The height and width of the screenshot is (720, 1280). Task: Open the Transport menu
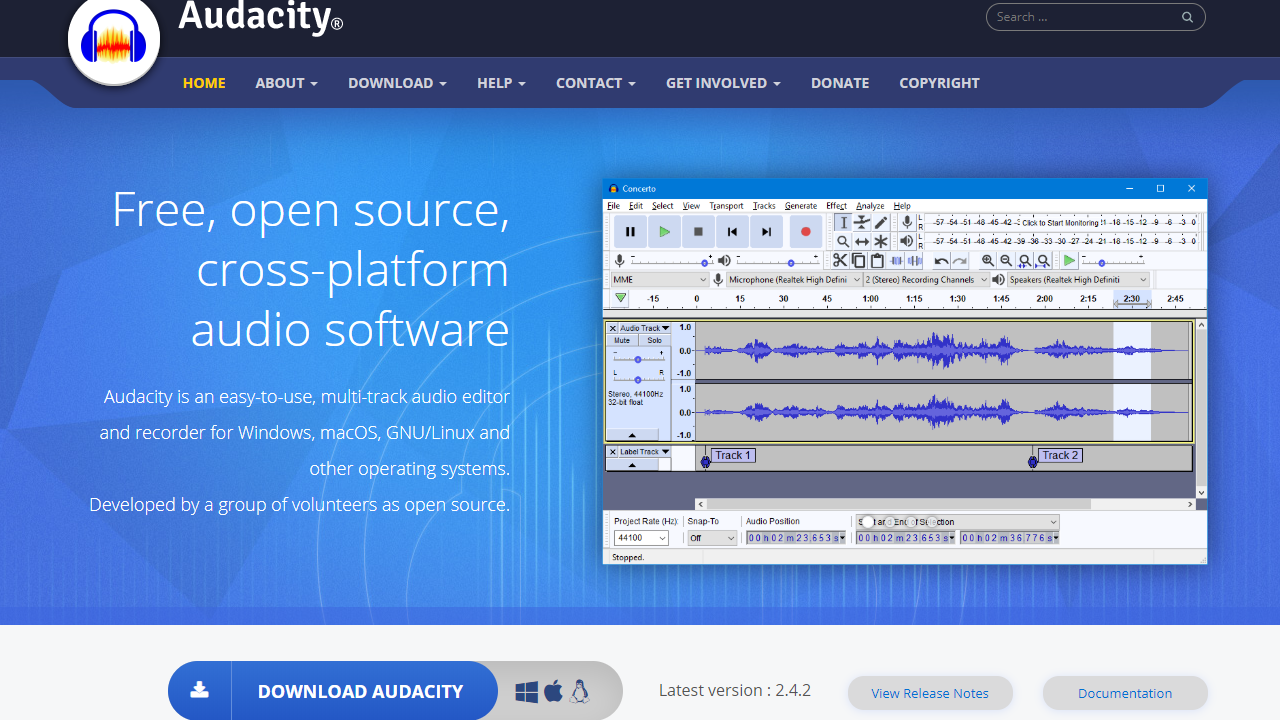click(x=726, y=205)
